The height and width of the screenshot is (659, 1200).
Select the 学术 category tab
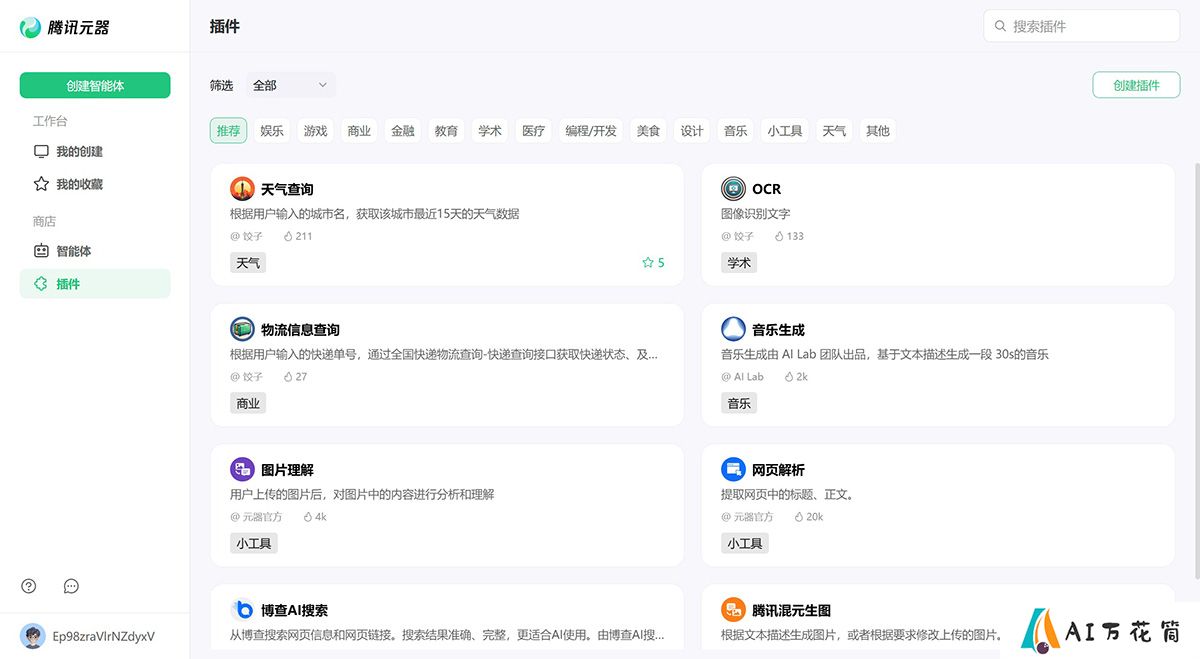click(490, 131)
